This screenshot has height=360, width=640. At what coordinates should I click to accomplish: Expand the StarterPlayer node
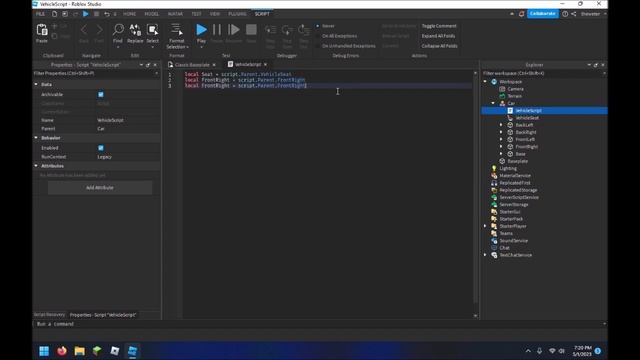pyautogui.click(x=485, y=226)
